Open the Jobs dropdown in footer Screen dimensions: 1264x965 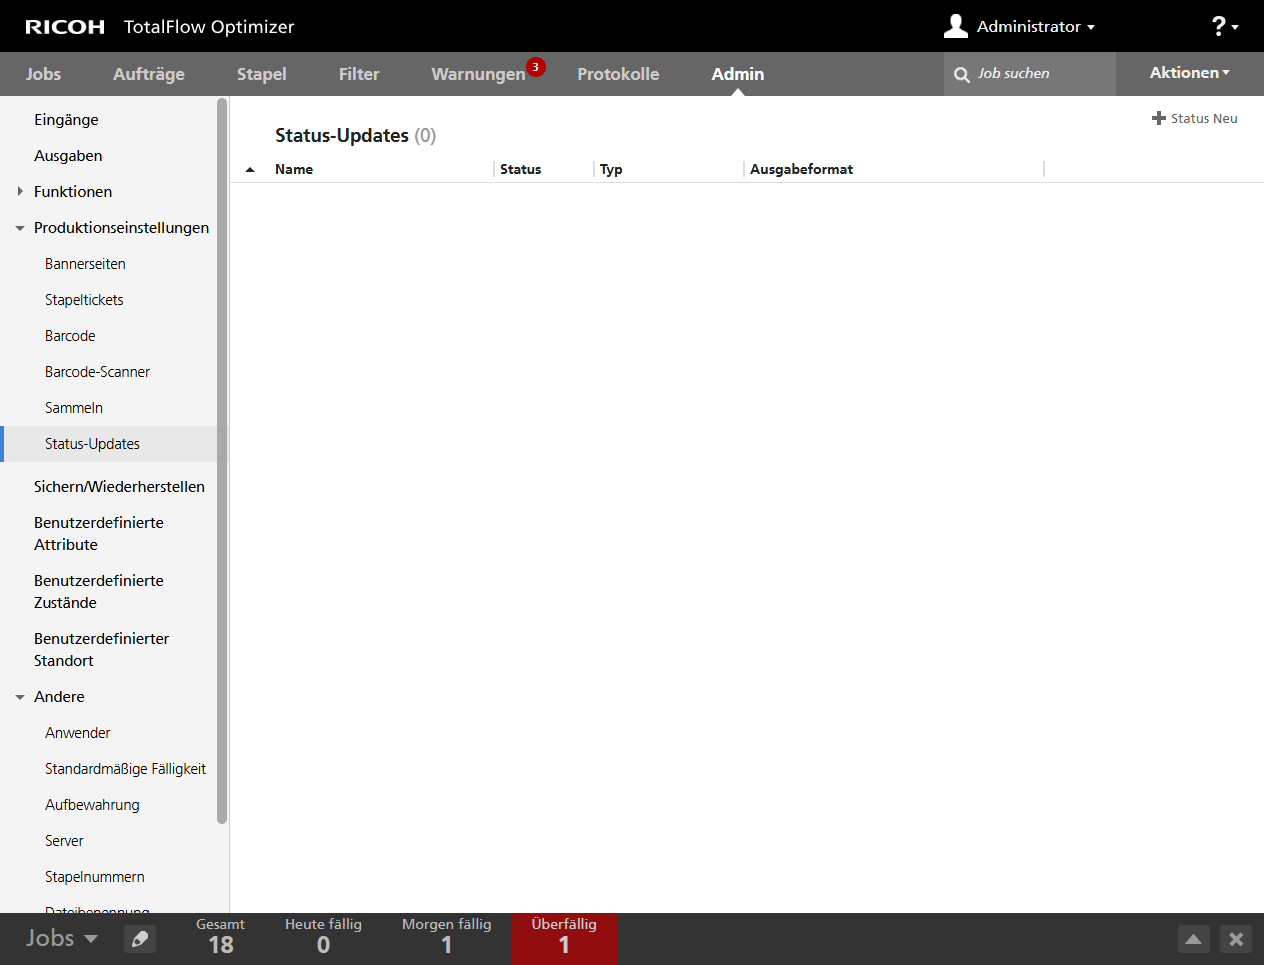(61, 938)
